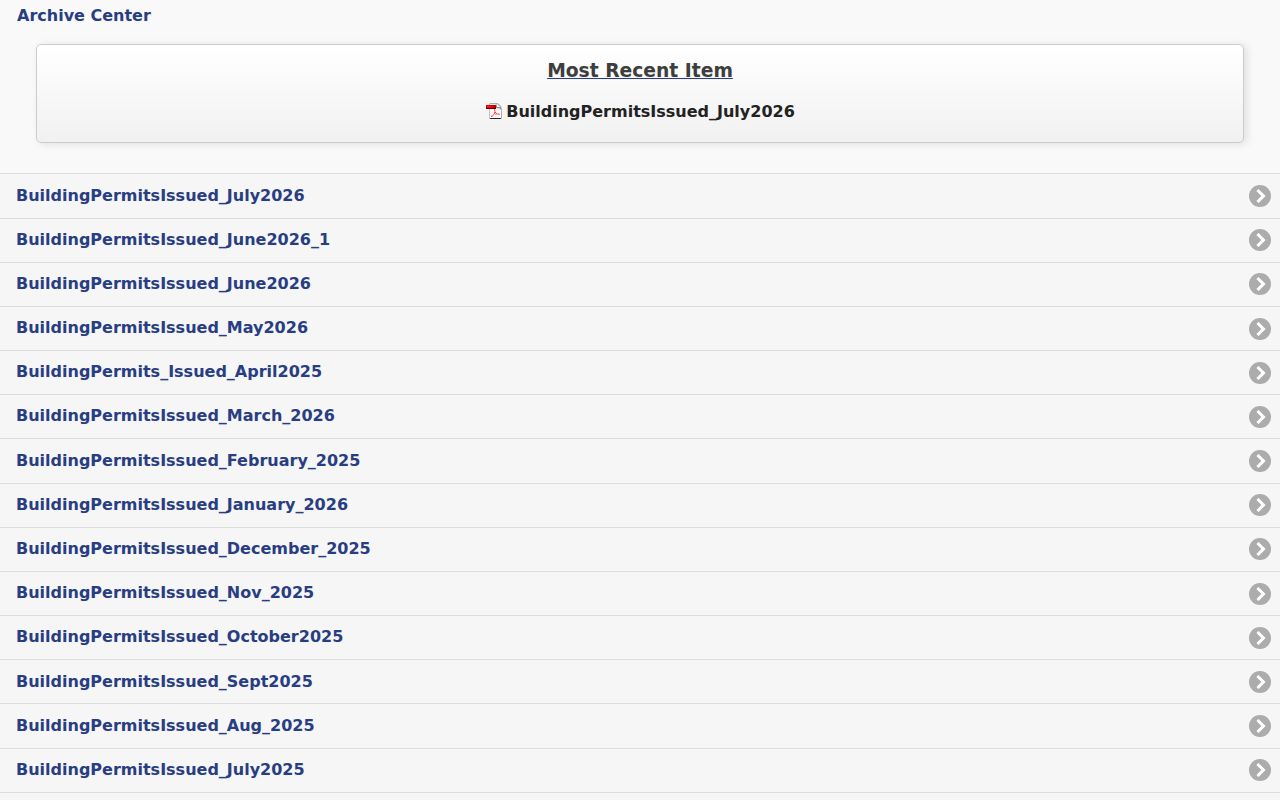Click the Archive Center heading link

(84, 15)
